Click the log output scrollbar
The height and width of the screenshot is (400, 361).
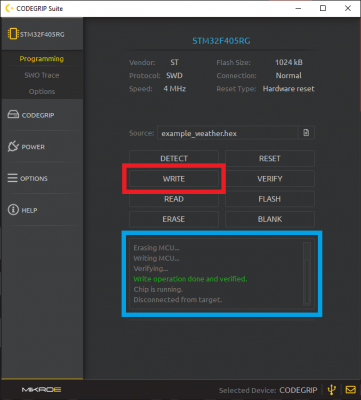tap(307, 274)
